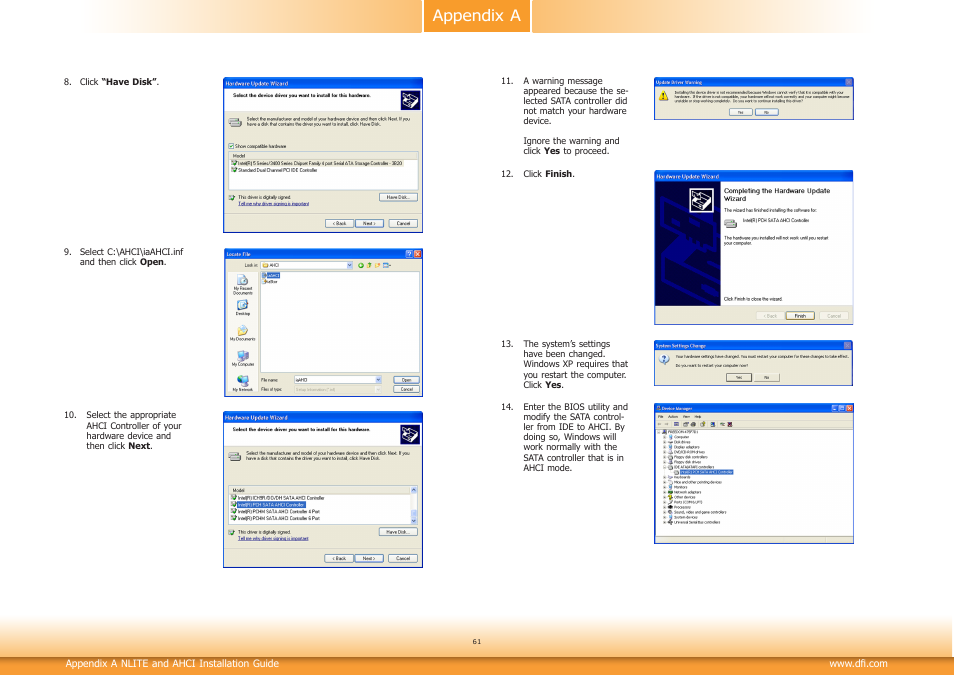
Task: Select Universal Serial Bus controllers tree item
Action: [697, 522]
